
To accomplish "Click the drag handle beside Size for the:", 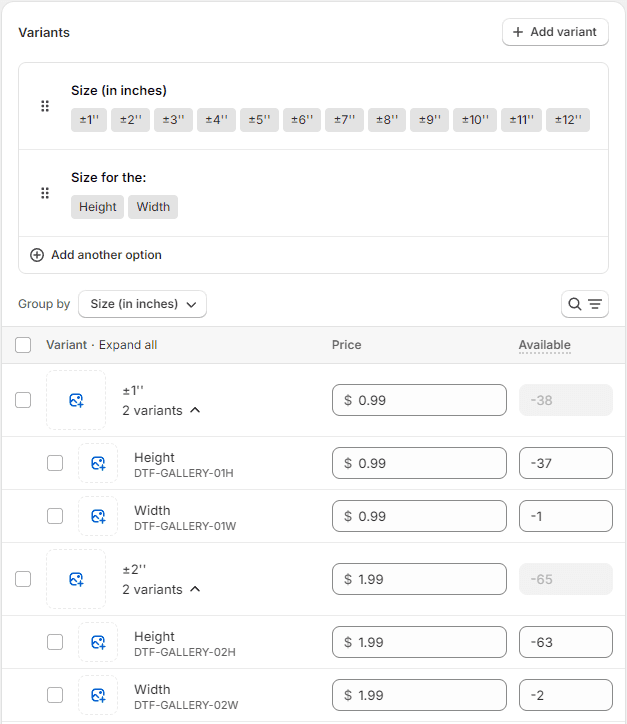I will click(45, 193).
